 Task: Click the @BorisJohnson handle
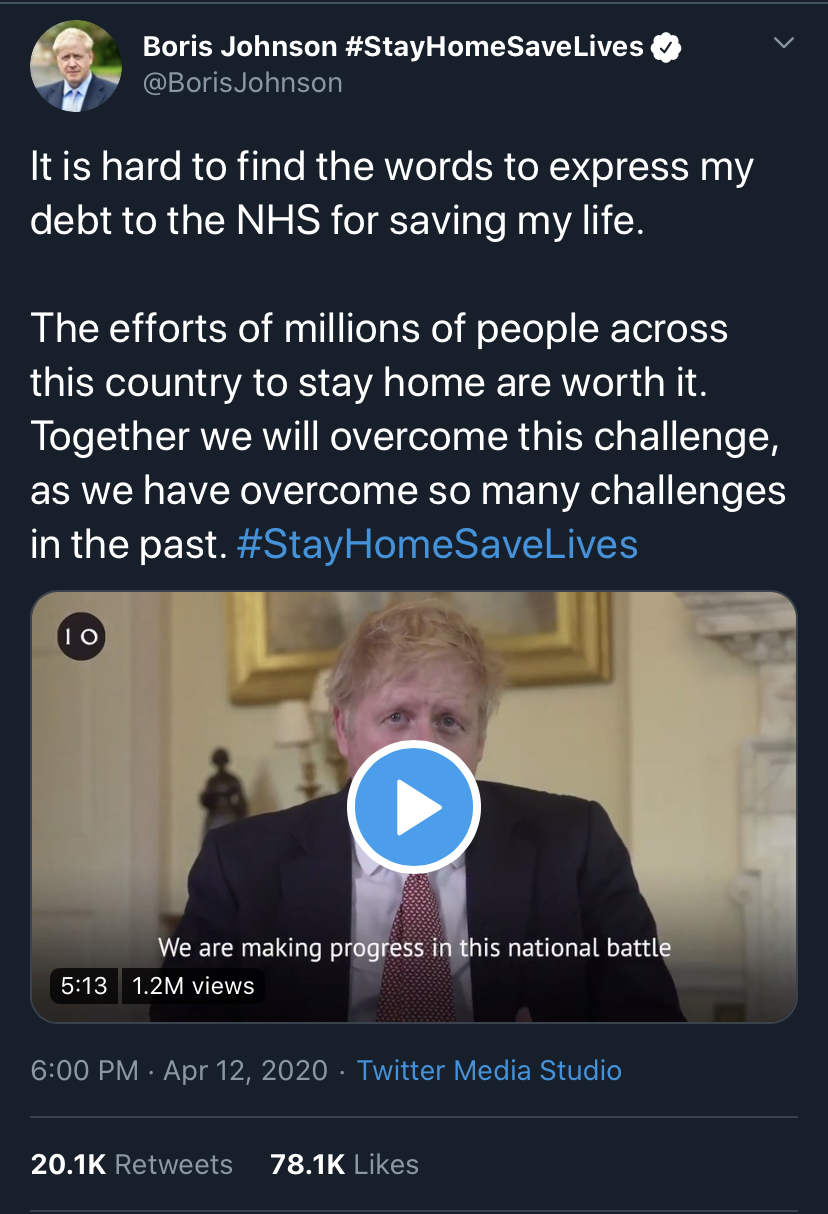(243, 82)
